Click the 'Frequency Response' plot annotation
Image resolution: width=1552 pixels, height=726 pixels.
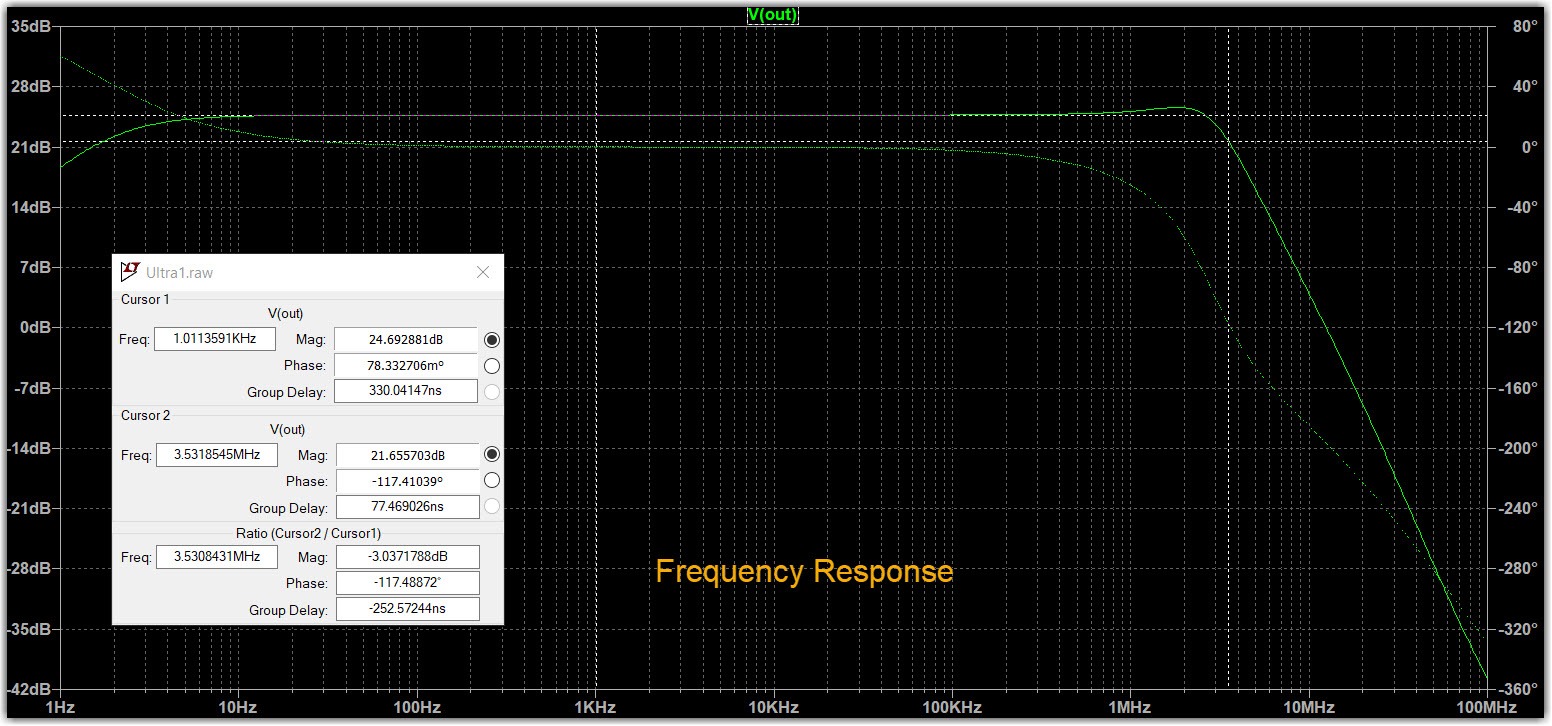(804, 571)
